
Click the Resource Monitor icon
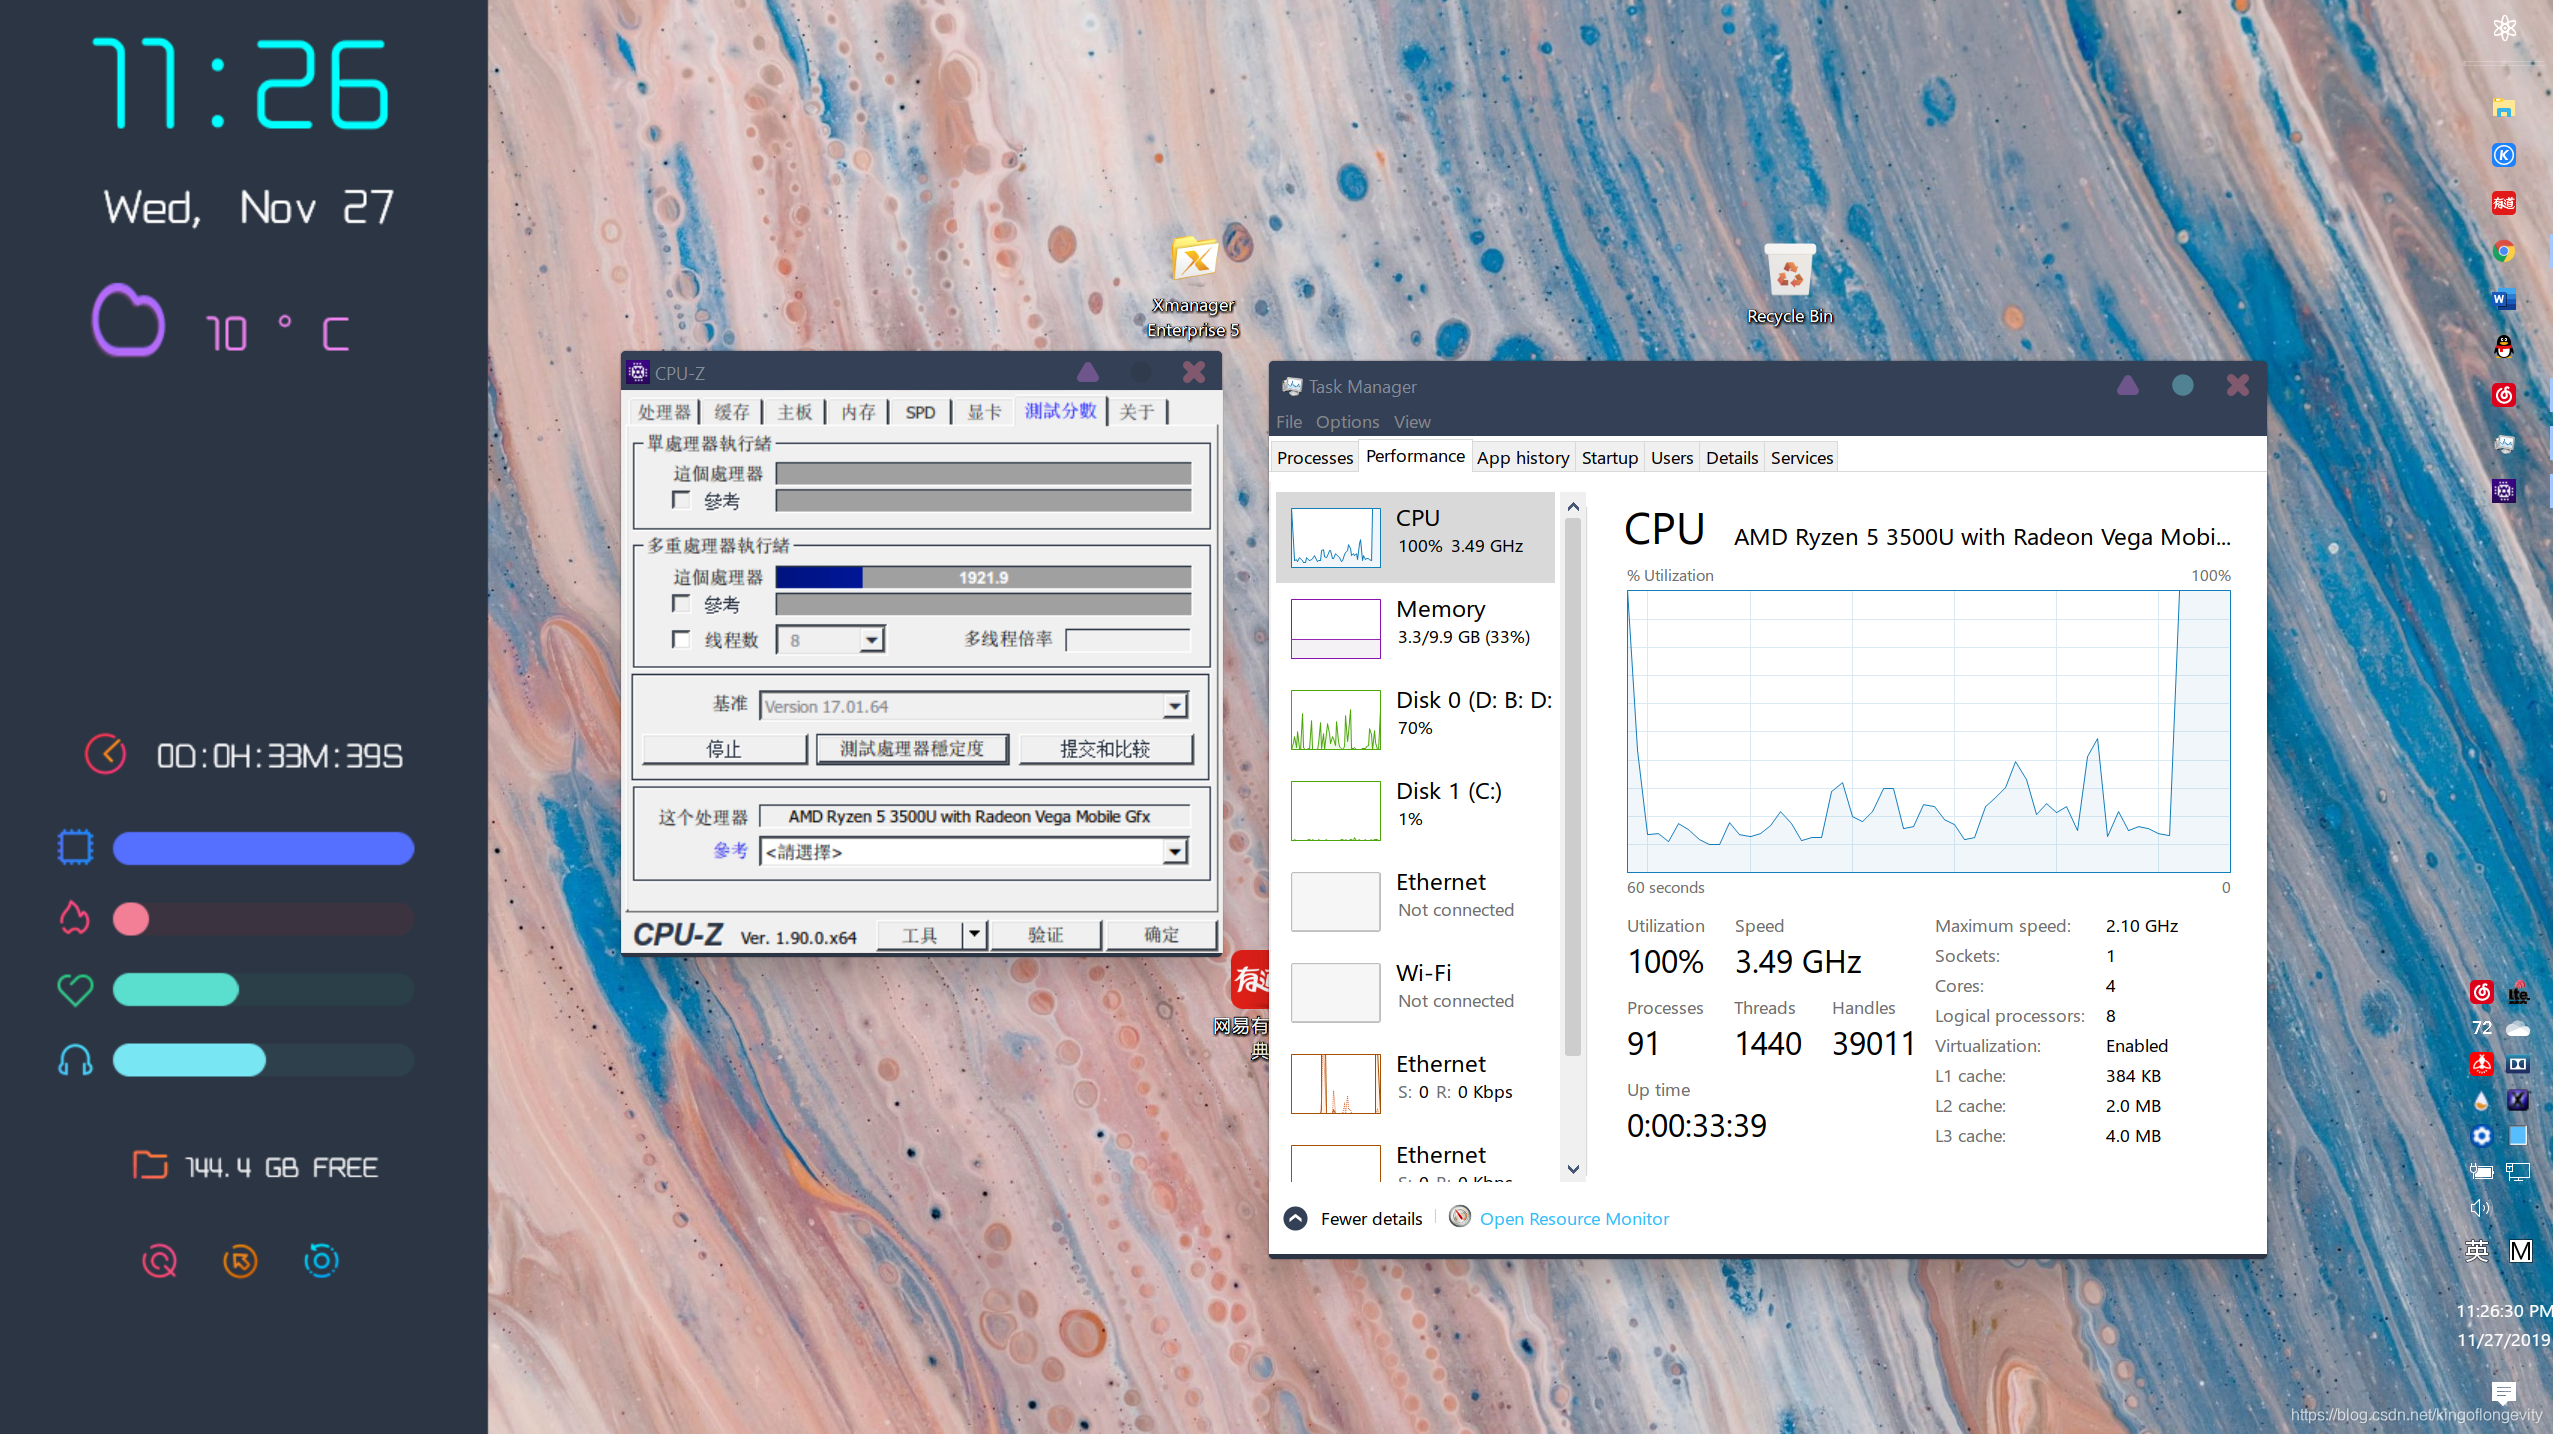[1459, 1217]
